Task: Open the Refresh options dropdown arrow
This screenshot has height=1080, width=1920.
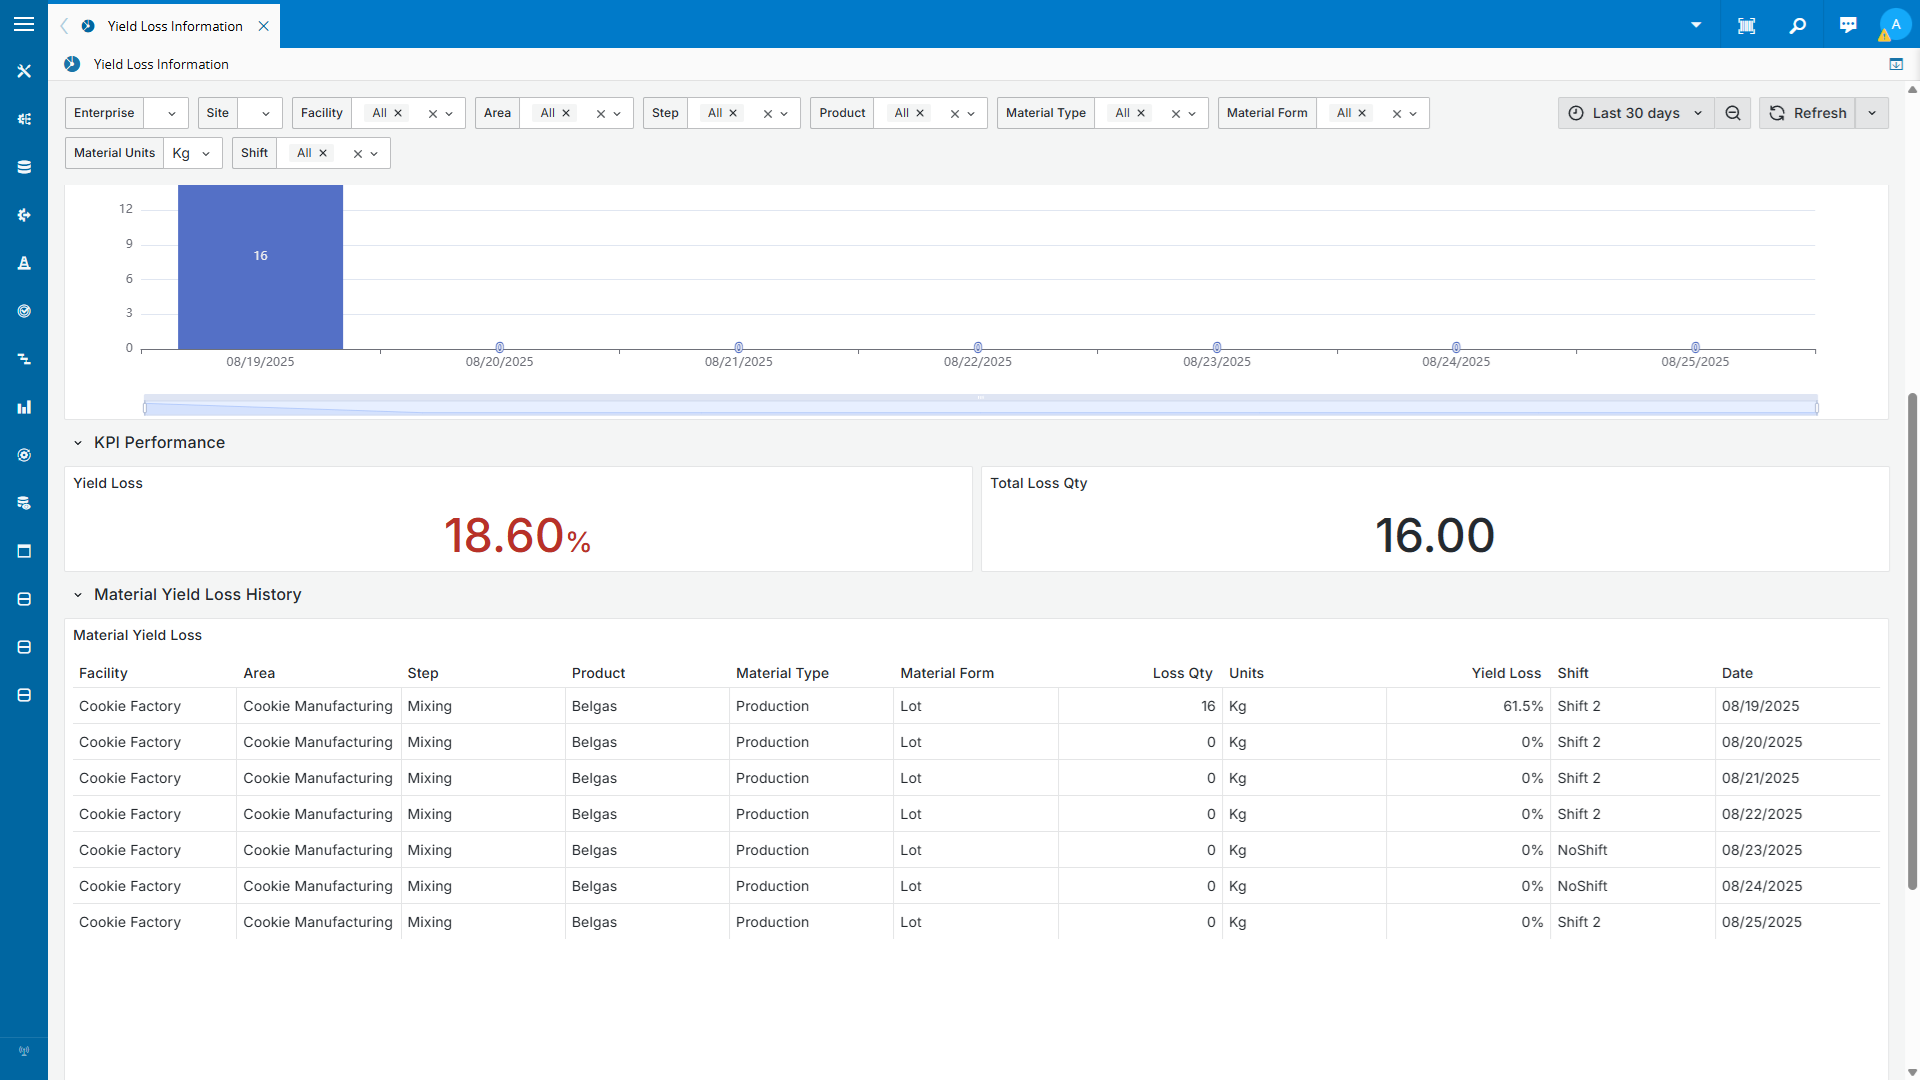Action: tap(1872, 113)
